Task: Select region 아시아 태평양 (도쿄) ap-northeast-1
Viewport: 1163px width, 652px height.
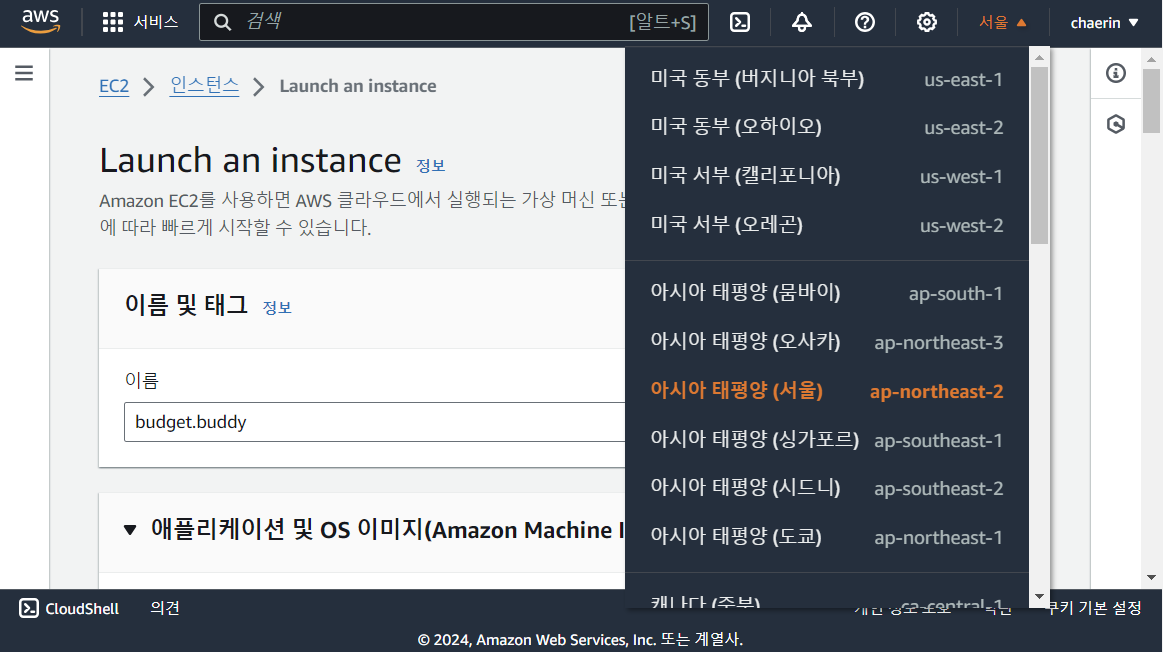Action: pos(826,537)
